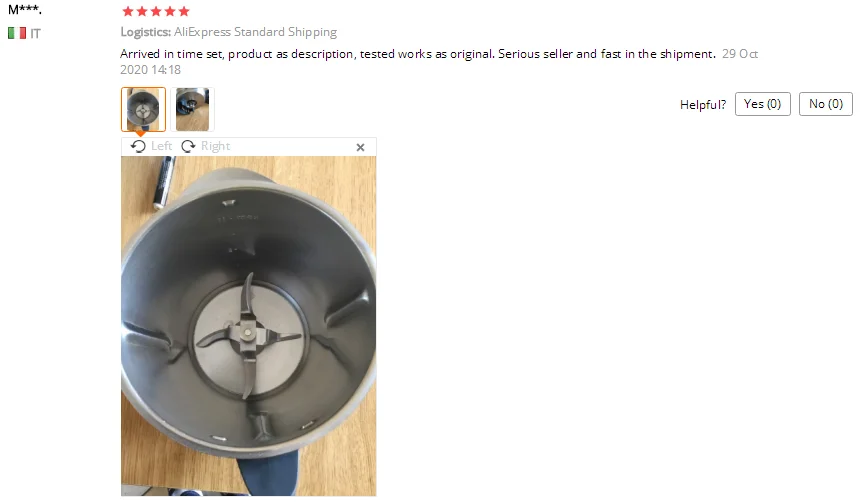Click the enlarged blender bowl photo
The image size is (861, 503).
click(x=249, y=326)
